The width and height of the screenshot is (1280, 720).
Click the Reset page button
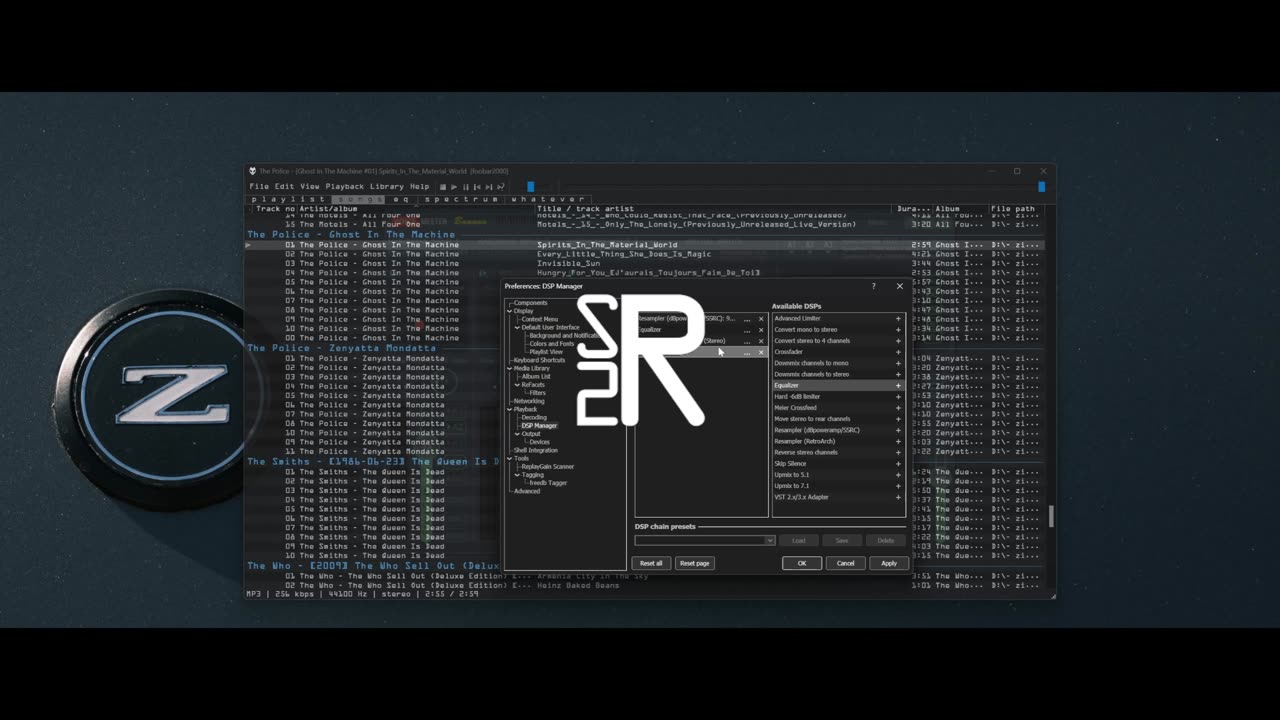[x=694, y=563]
